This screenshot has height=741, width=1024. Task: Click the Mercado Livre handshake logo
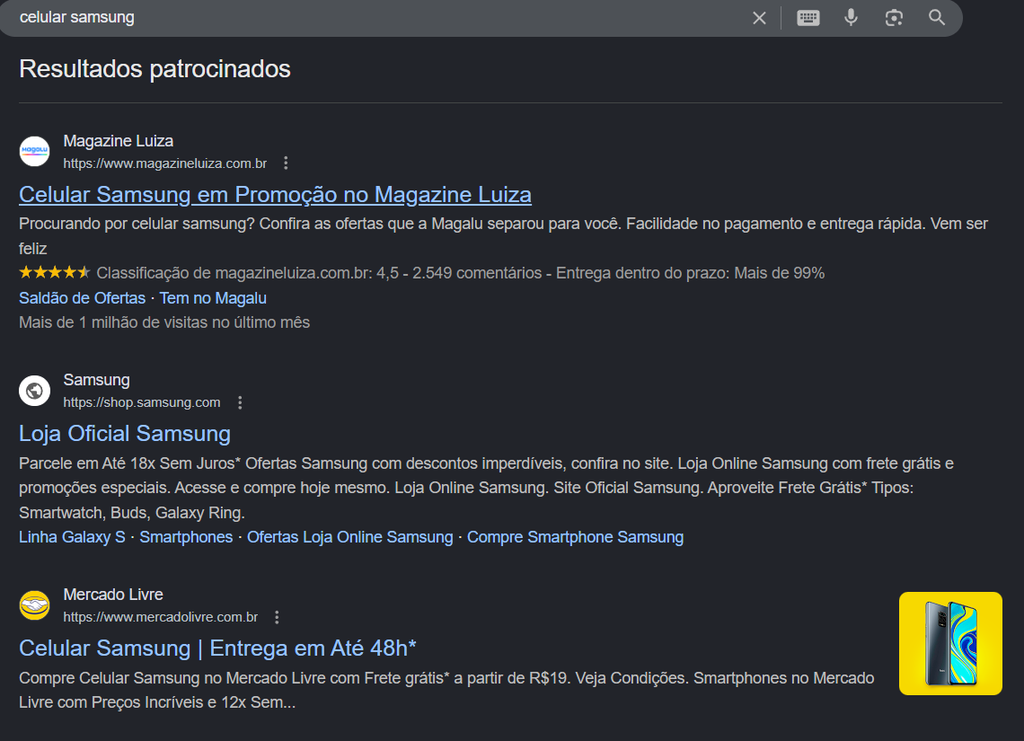[x=34, y=605]
